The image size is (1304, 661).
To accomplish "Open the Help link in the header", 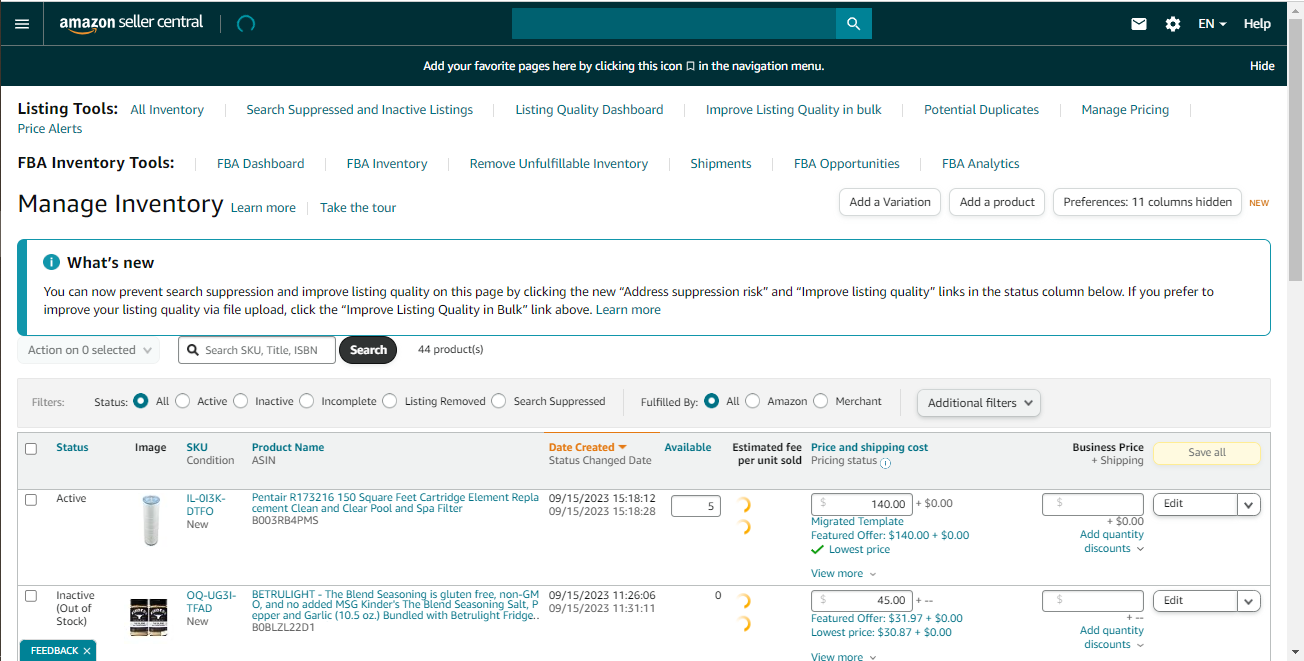I will (1257, 24).
